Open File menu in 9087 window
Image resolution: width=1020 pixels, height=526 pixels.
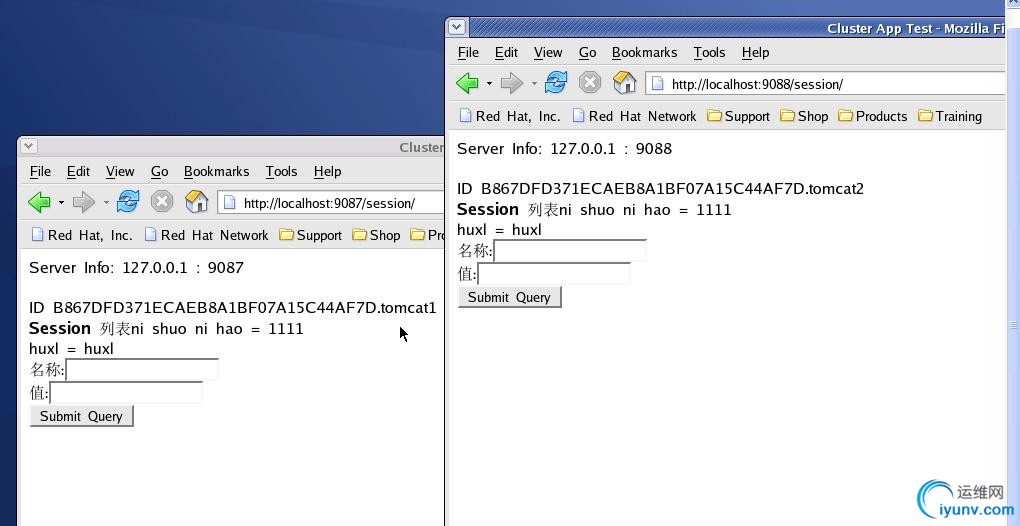click(40, 172)
